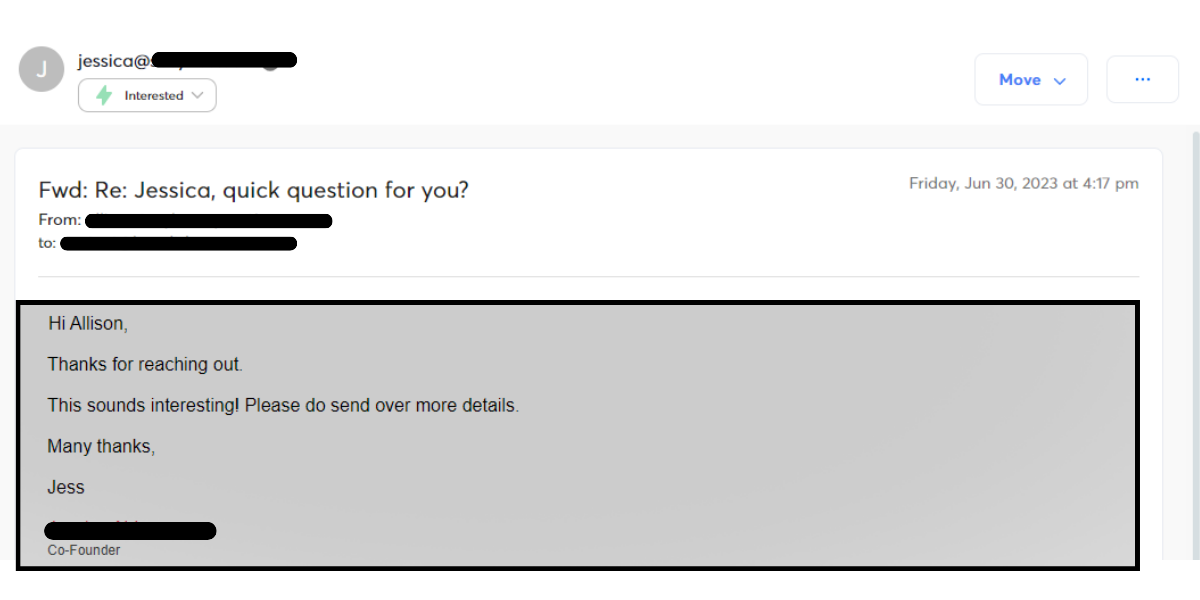Click the J sender avatar

[x=41, y=69]
